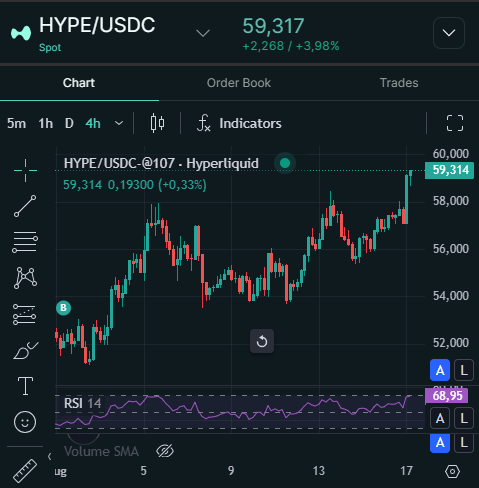
Task: Click the 68,95 RSI value tag
Action: click(x=447, y=396)
